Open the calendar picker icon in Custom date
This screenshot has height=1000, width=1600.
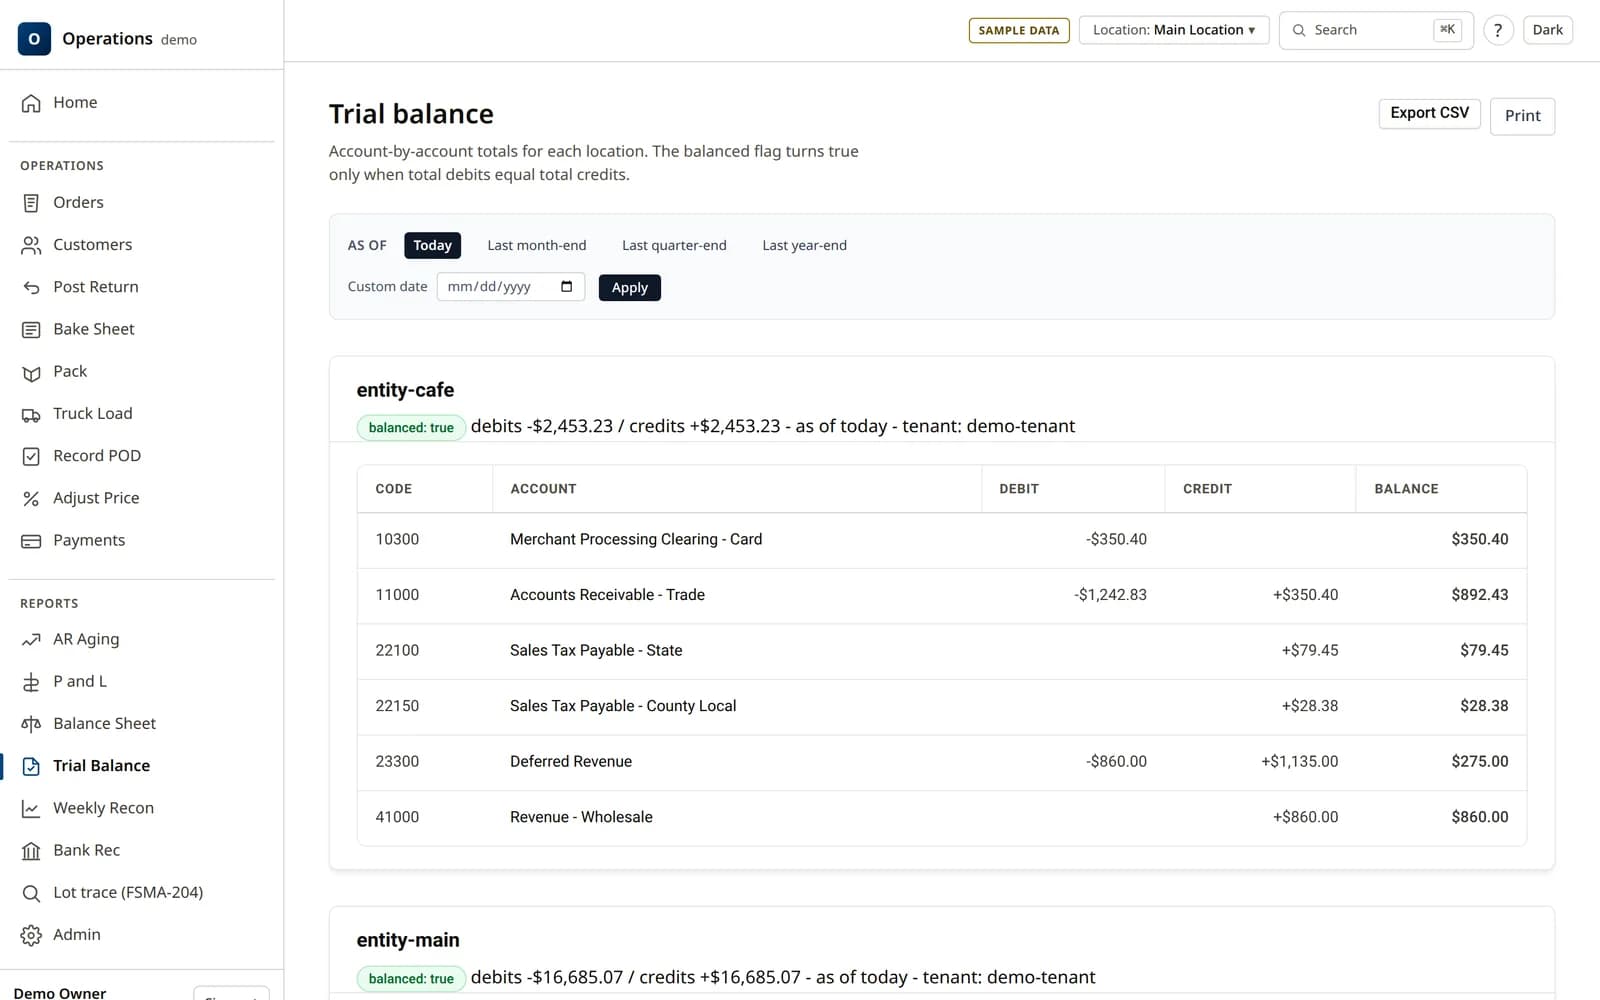567,287
